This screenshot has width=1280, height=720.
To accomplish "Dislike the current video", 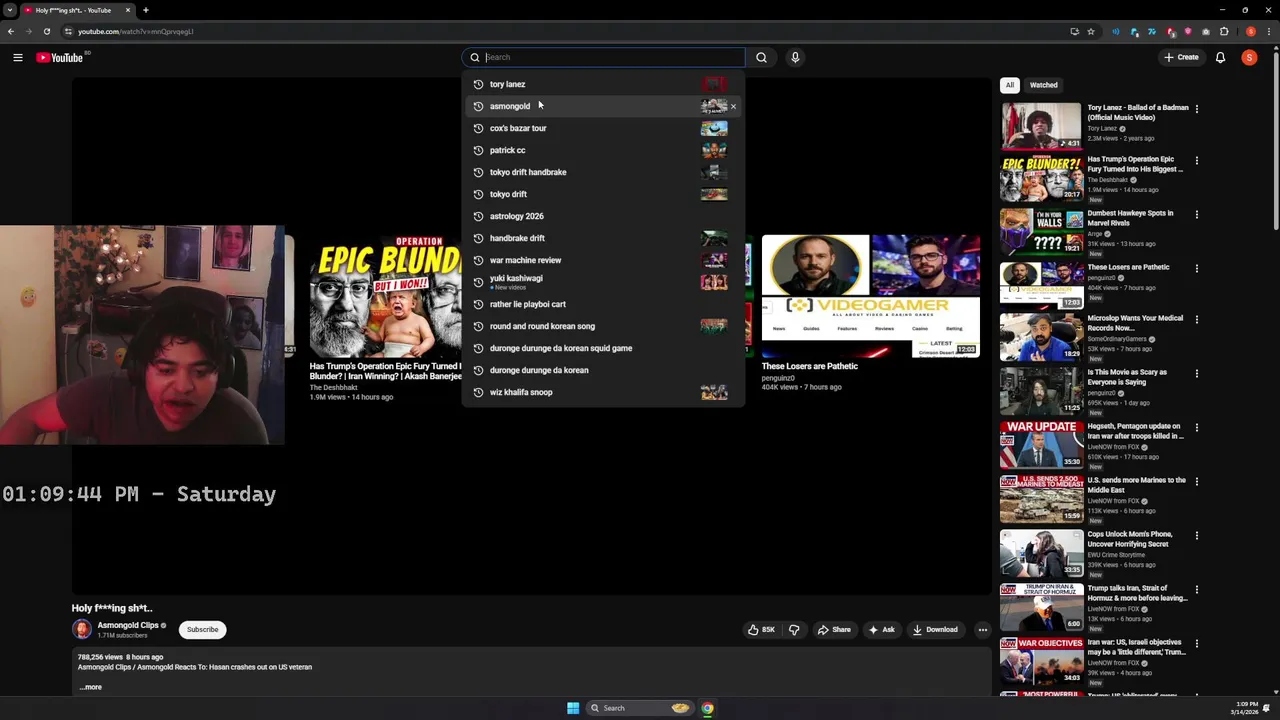I will tap(794, 630).
